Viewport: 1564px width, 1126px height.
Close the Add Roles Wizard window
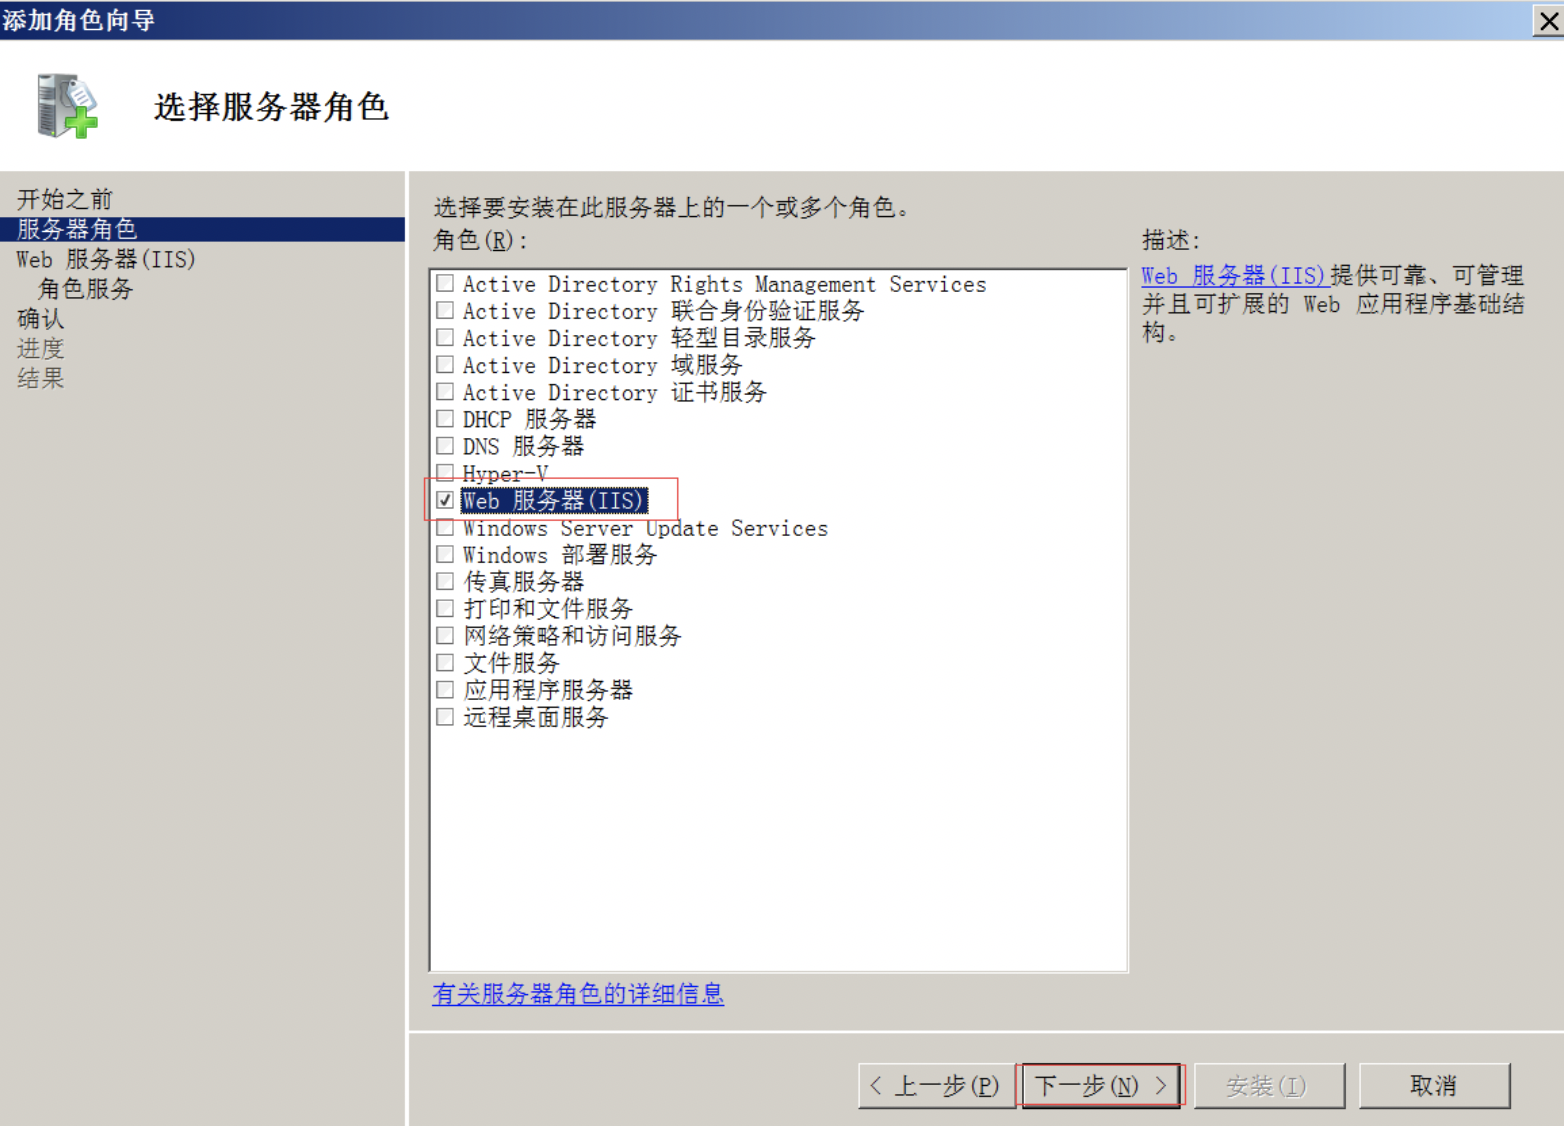click(x=1548, y=21)
